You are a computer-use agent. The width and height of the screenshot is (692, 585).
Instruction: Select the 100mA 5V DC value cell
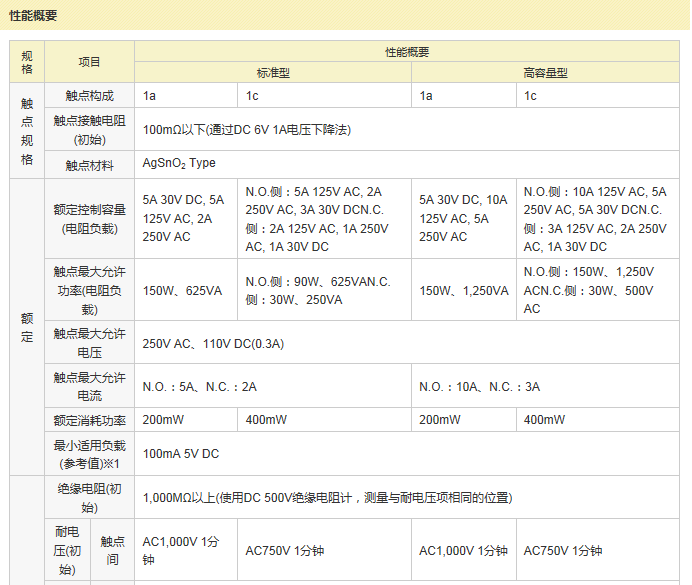click(181, 454)
